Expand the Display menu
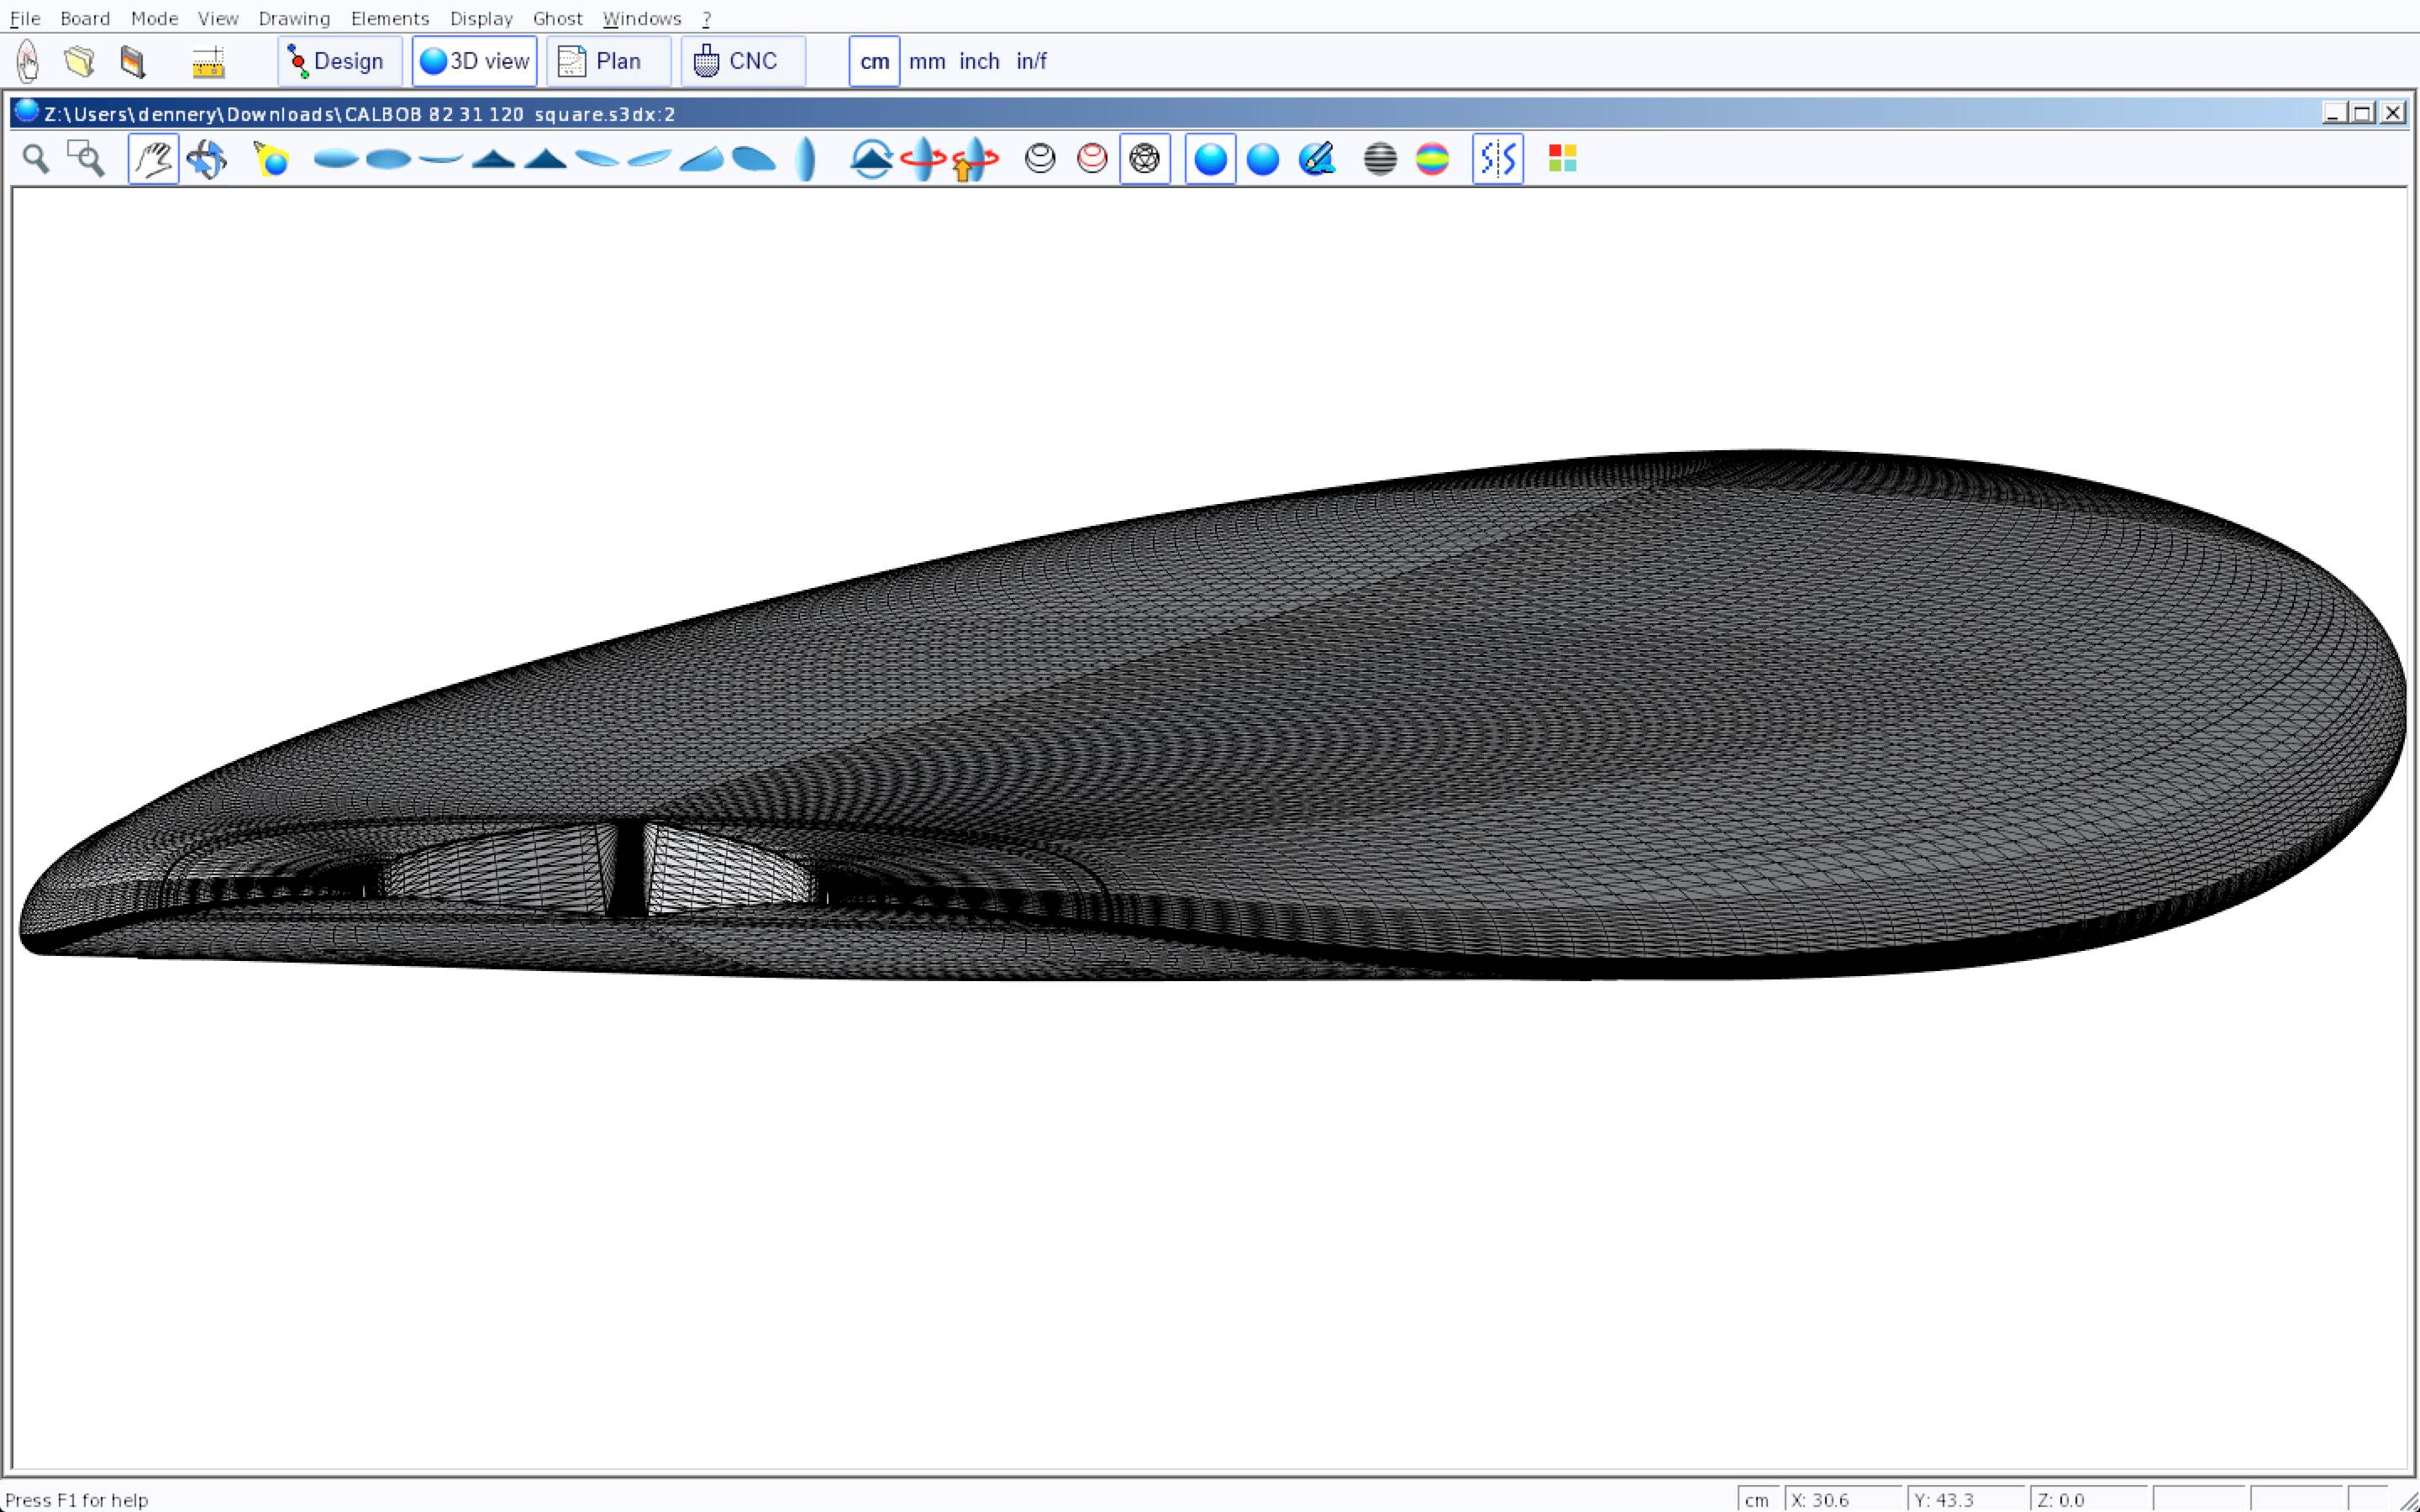The image size is (2420, 1512). (481, 18)
